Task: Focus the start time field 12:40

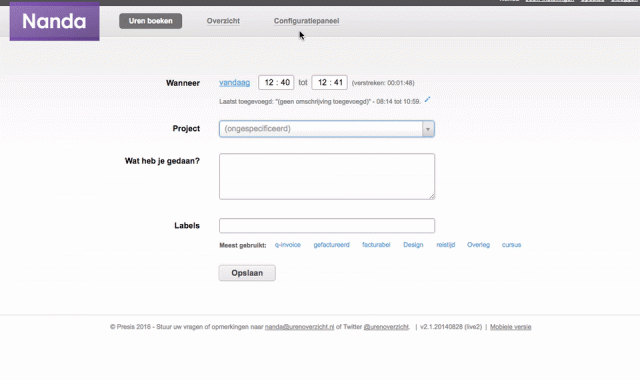Action: [x=276, y=82]
